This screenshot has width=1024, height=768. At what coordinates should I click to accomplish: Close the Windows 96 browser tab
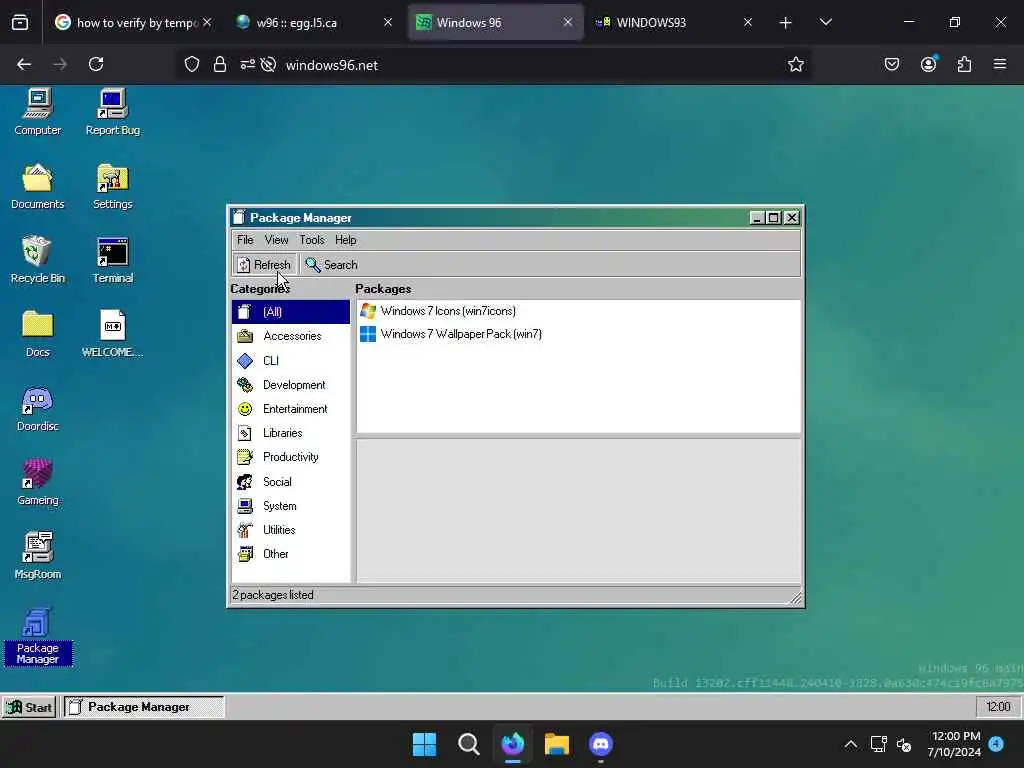[568, 23]
